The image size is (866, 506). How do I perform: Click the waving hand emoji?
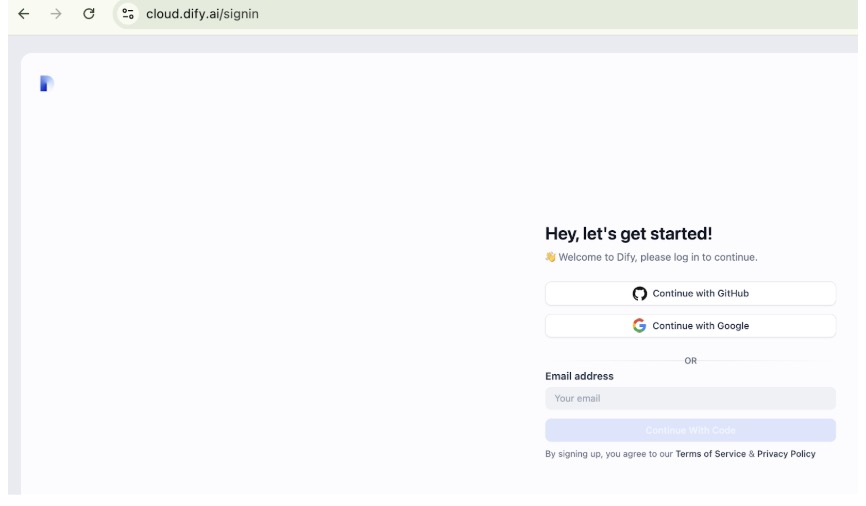tap(550, 257)
